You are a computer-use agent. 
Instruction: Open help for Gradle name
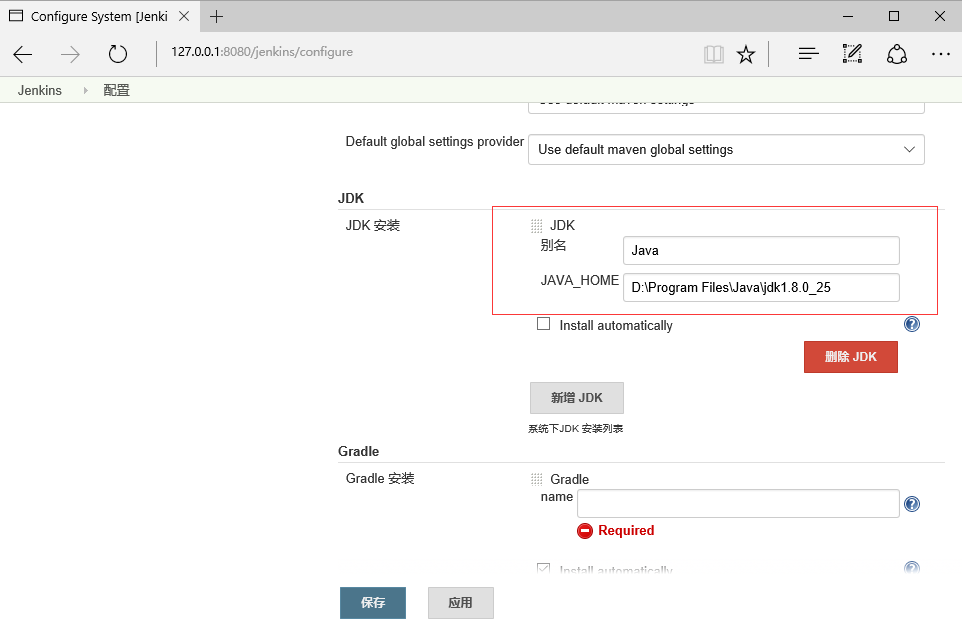click(x=912, y=504)
